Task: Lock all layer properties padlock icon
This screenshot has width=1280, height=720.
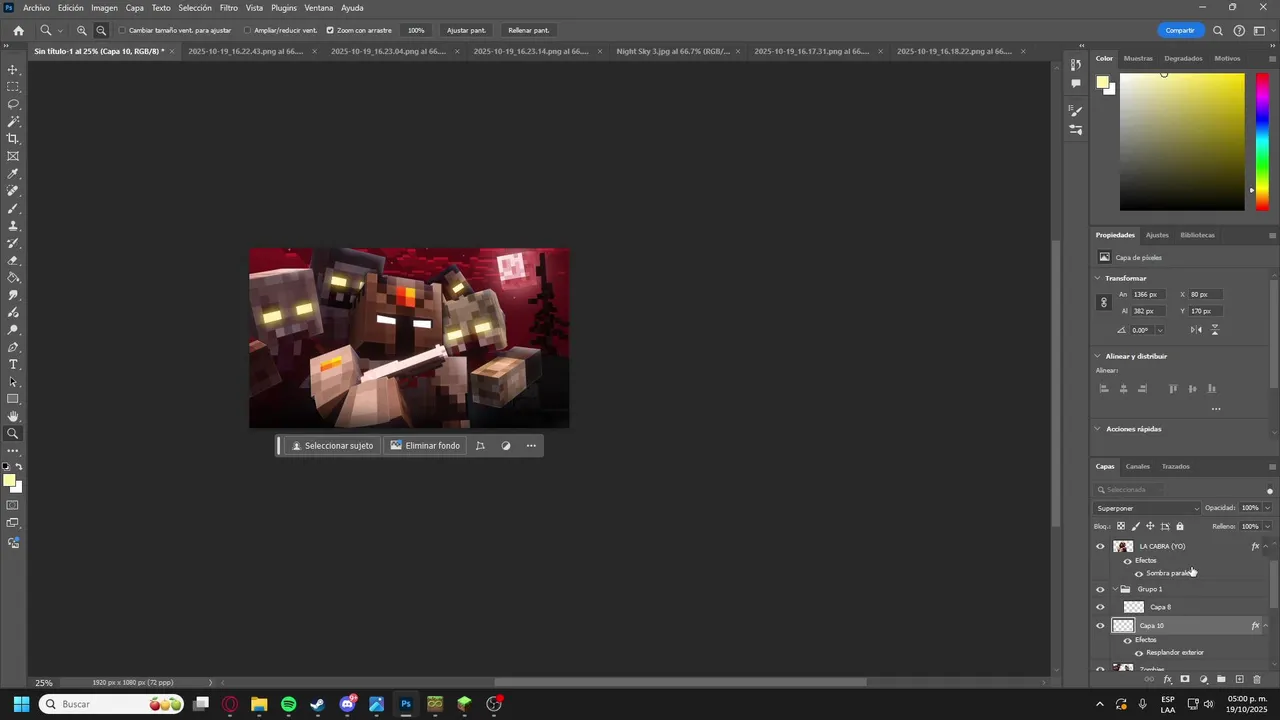Action: (1180, 526)
